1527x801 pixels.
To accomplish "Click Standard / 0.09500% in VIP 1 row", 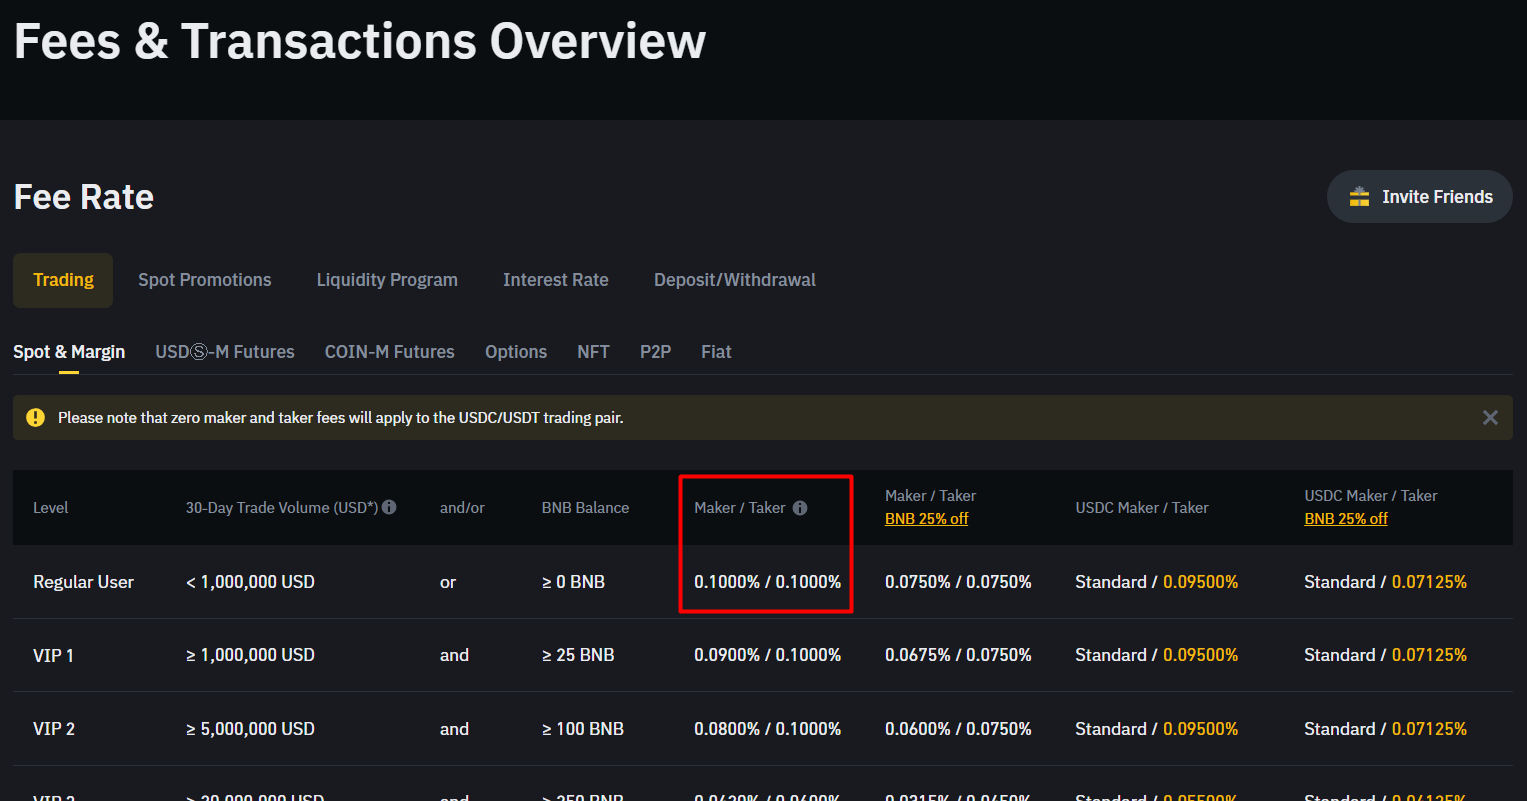I will [1157, 655].
